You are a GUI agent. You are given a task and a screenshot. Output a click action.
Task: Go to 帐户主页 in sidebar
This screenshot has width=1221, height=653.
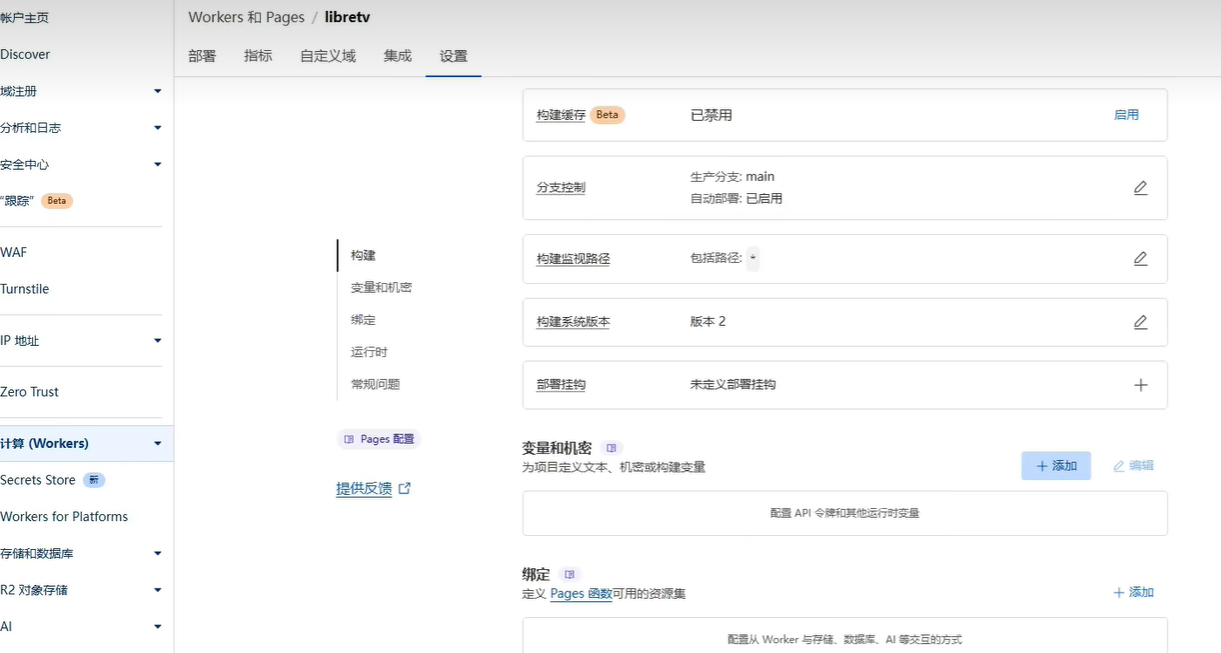(x=25, y=18)
